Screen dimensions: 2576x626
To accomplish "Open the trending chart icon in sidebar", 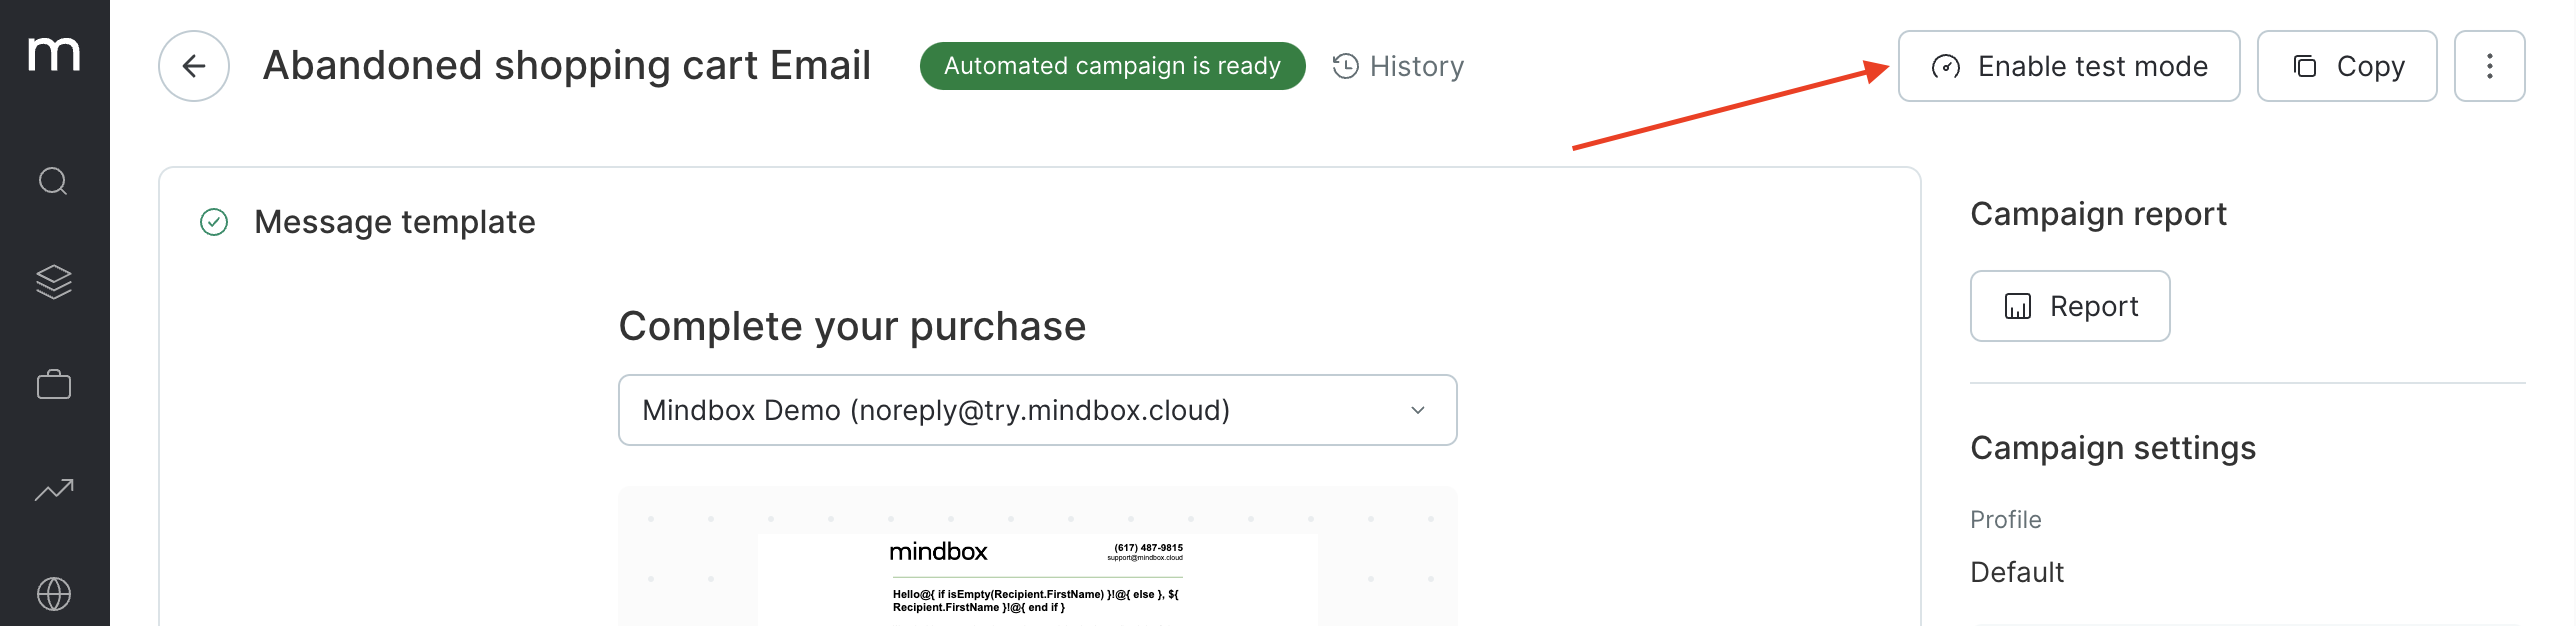I will [x=54, y=489].
